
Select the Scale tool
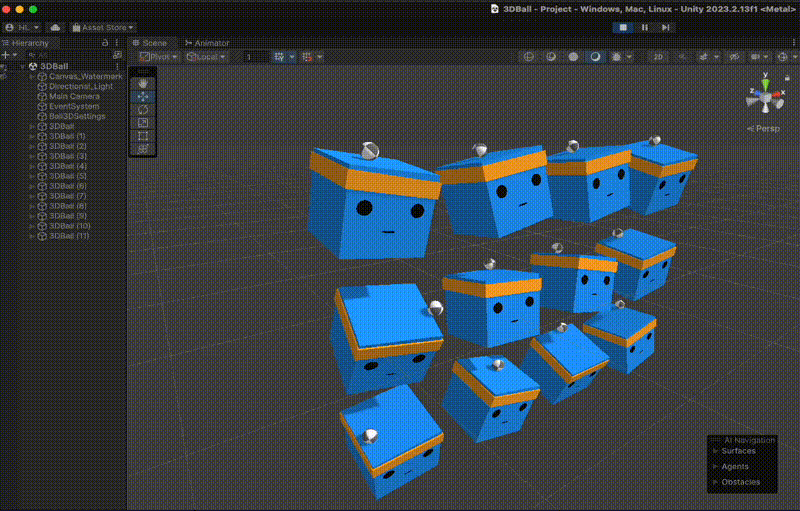click(142, 123)
